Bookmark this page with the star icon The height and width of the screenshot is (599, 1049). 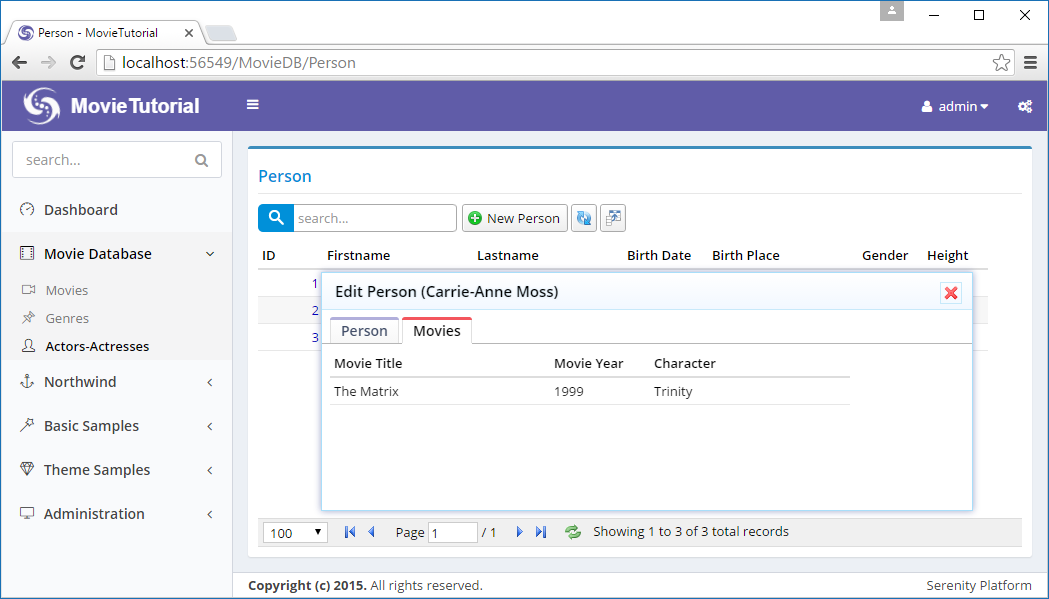coord(1001,63)
